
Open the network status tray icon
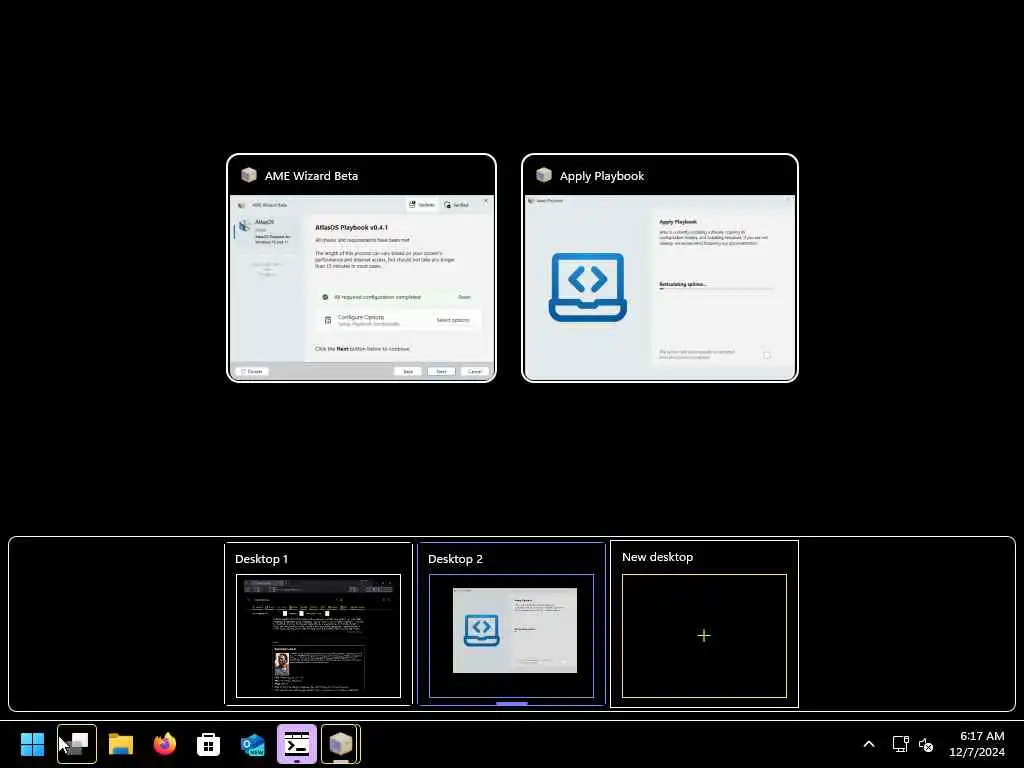[x=901, y=744]
